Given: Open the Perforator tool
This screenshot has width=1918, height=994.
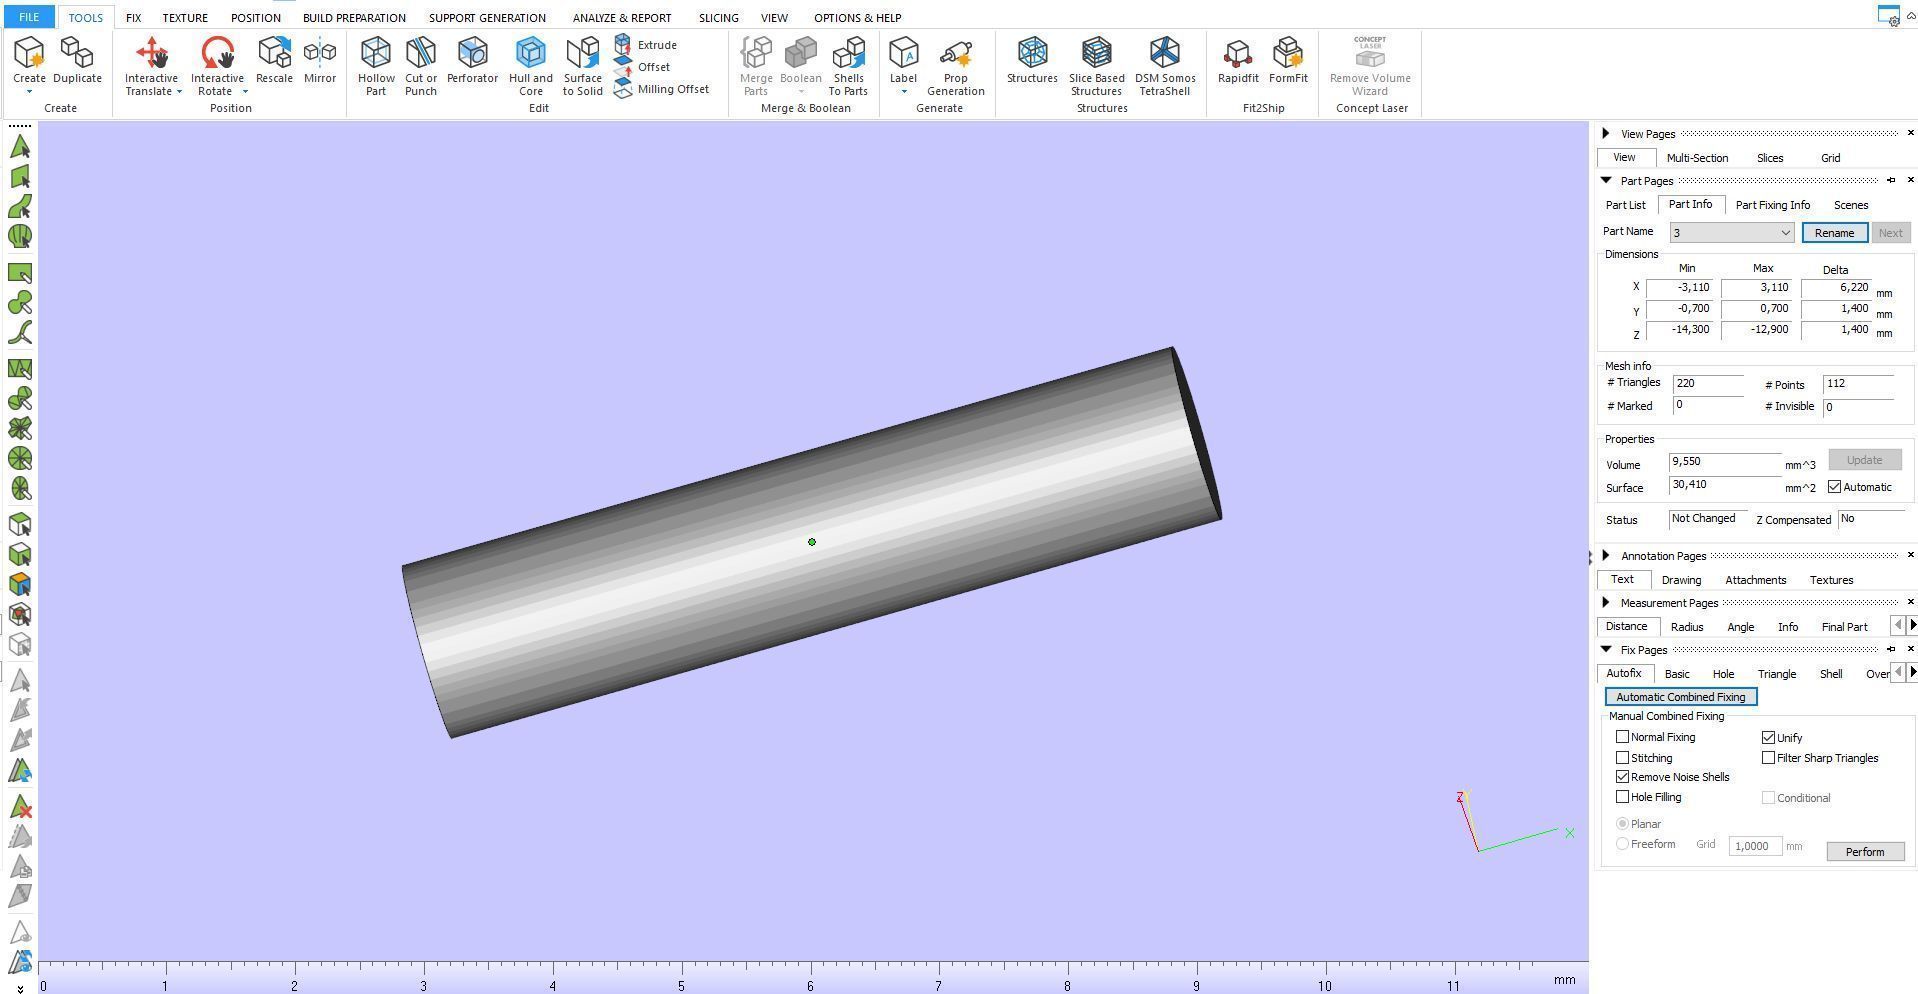Looking at the screenshot, I should point(472,60).
